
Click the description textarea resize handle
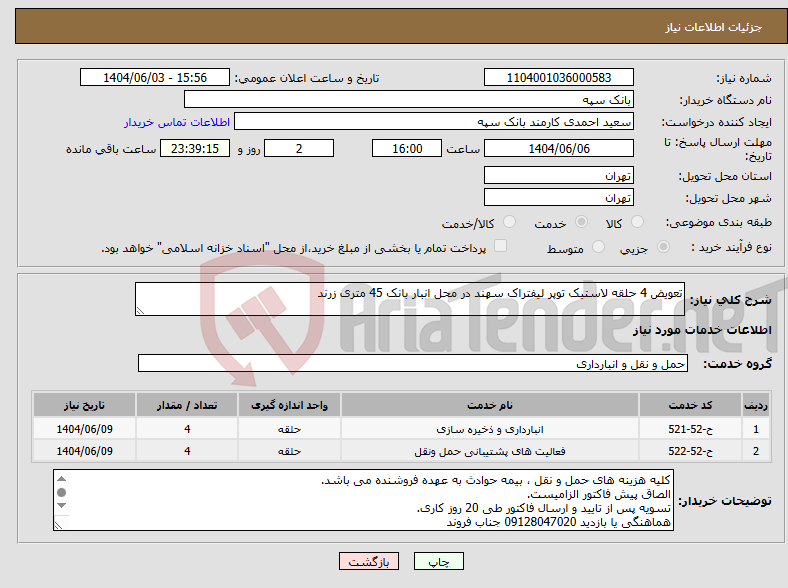point(140,311)
